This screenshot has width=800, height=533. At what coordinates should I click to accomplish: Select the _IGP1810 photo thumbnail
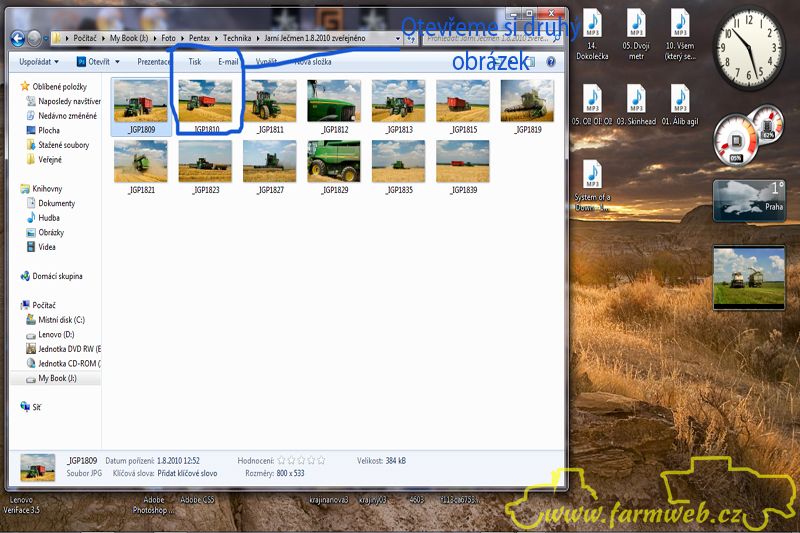pyautogui.click(x=206, y=101)
